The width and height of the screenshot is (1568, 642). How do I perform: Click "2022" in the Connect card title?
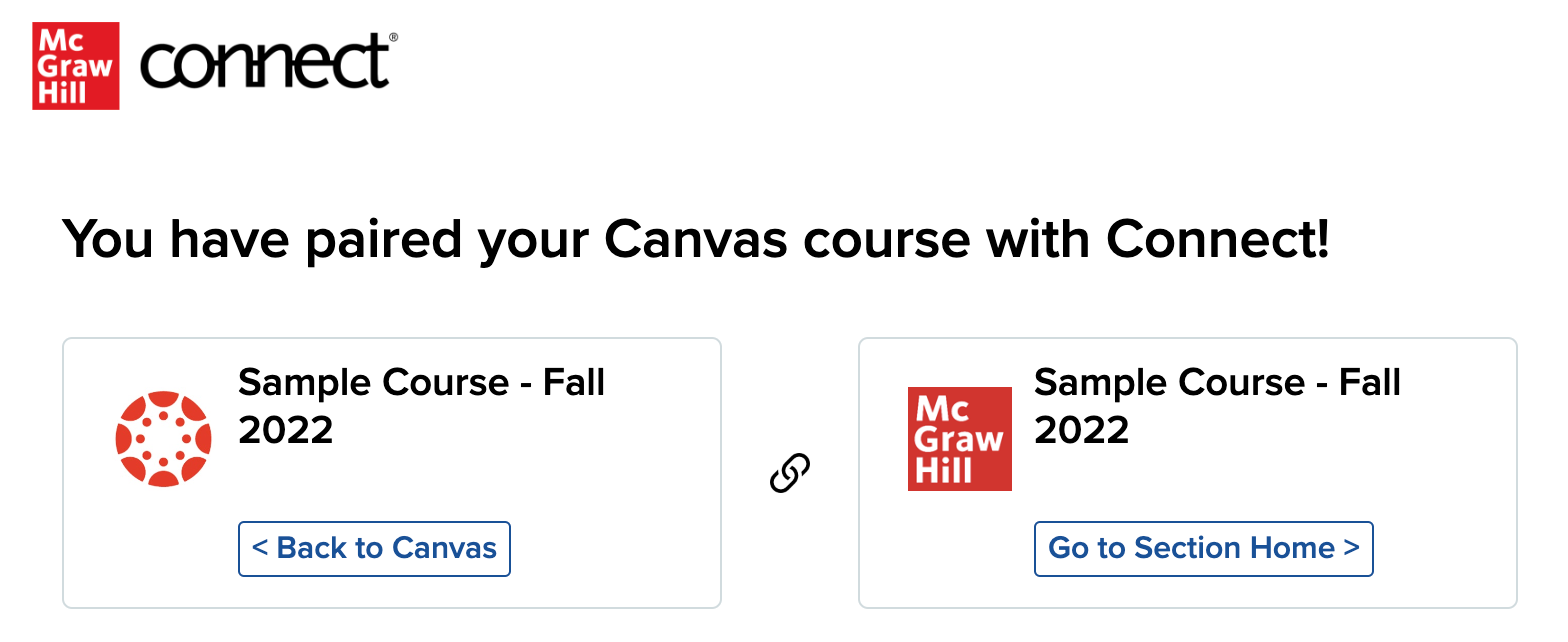pos(1082,431)
